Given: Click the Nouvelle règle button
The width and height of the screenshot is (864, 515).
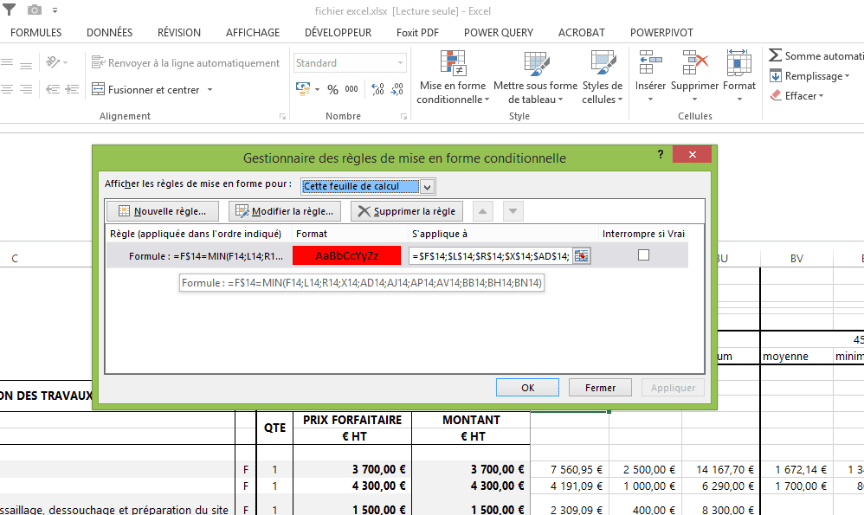Looking at the screenshot, I should [x=162, y=211].
